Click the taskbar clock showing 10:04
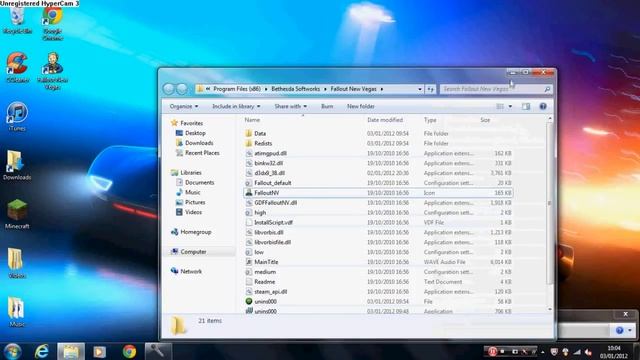 tap(613, 352)
